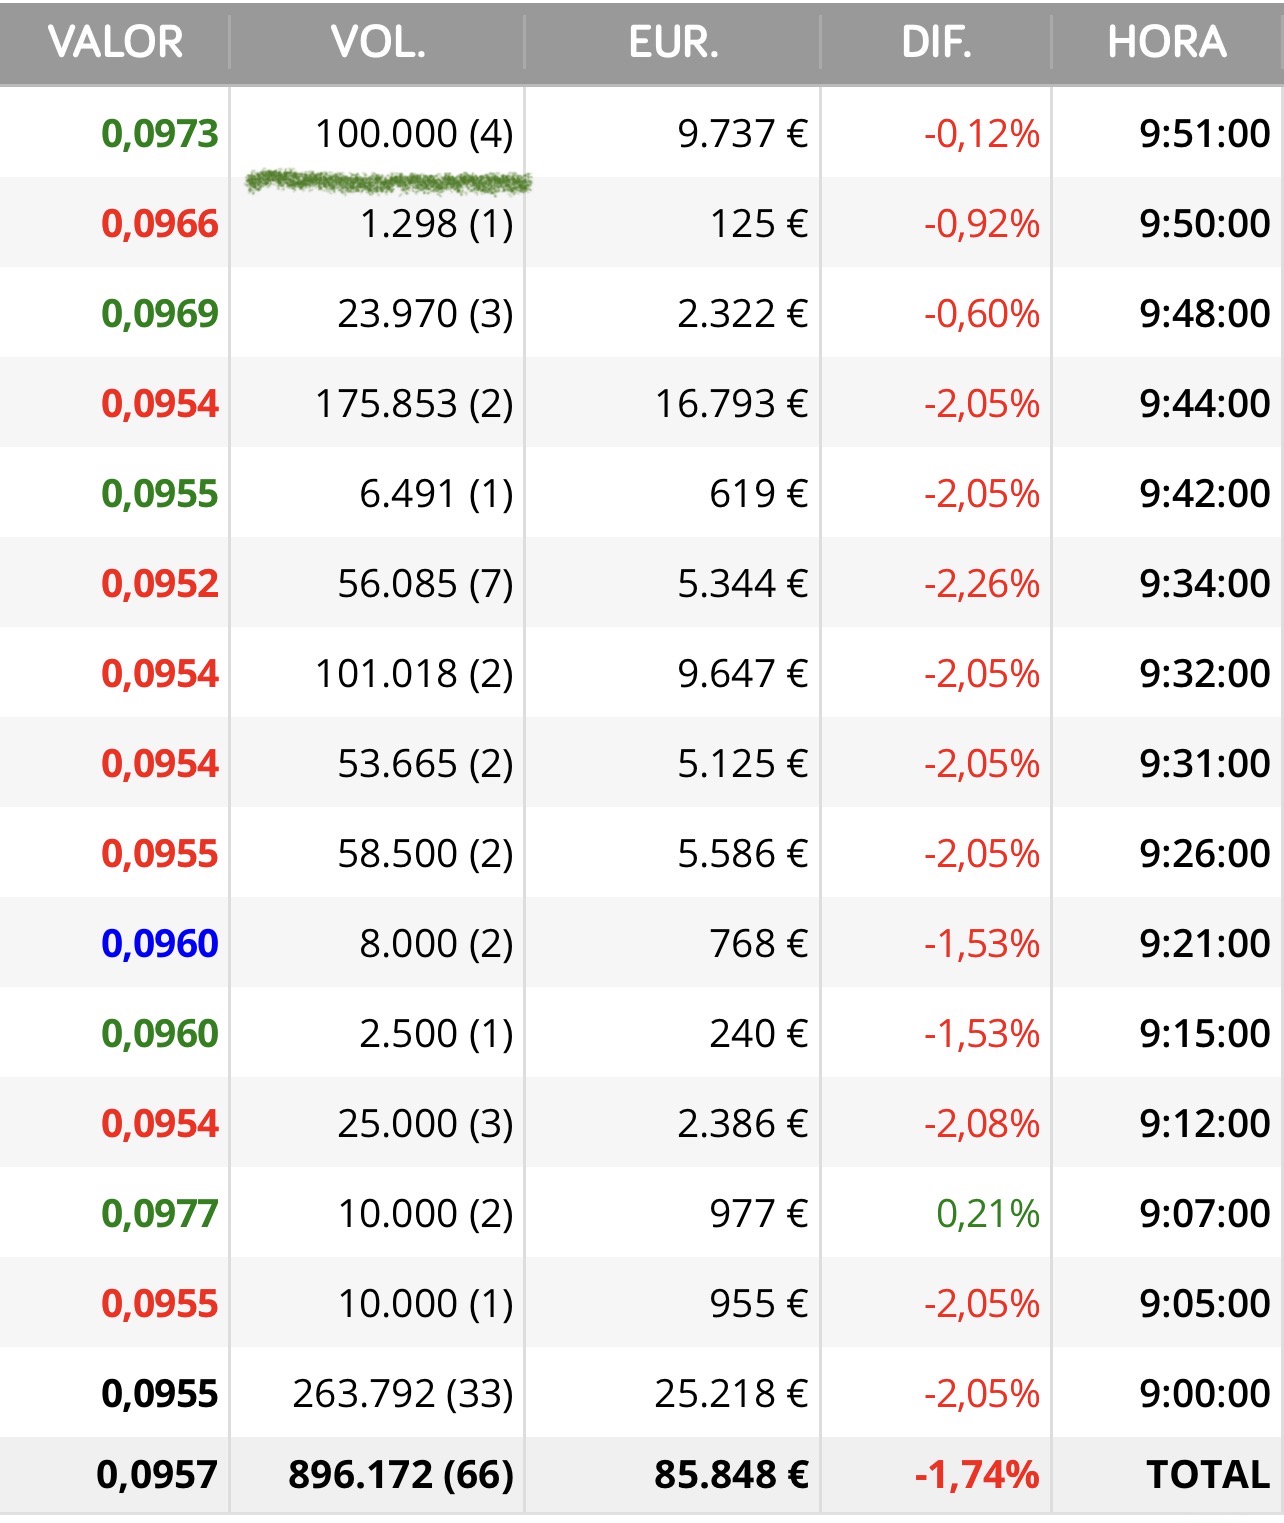The width and height of the screenshot is (1284, 1523).
Task: Click the blue 0,0960 value
Action: coord(160,943)
